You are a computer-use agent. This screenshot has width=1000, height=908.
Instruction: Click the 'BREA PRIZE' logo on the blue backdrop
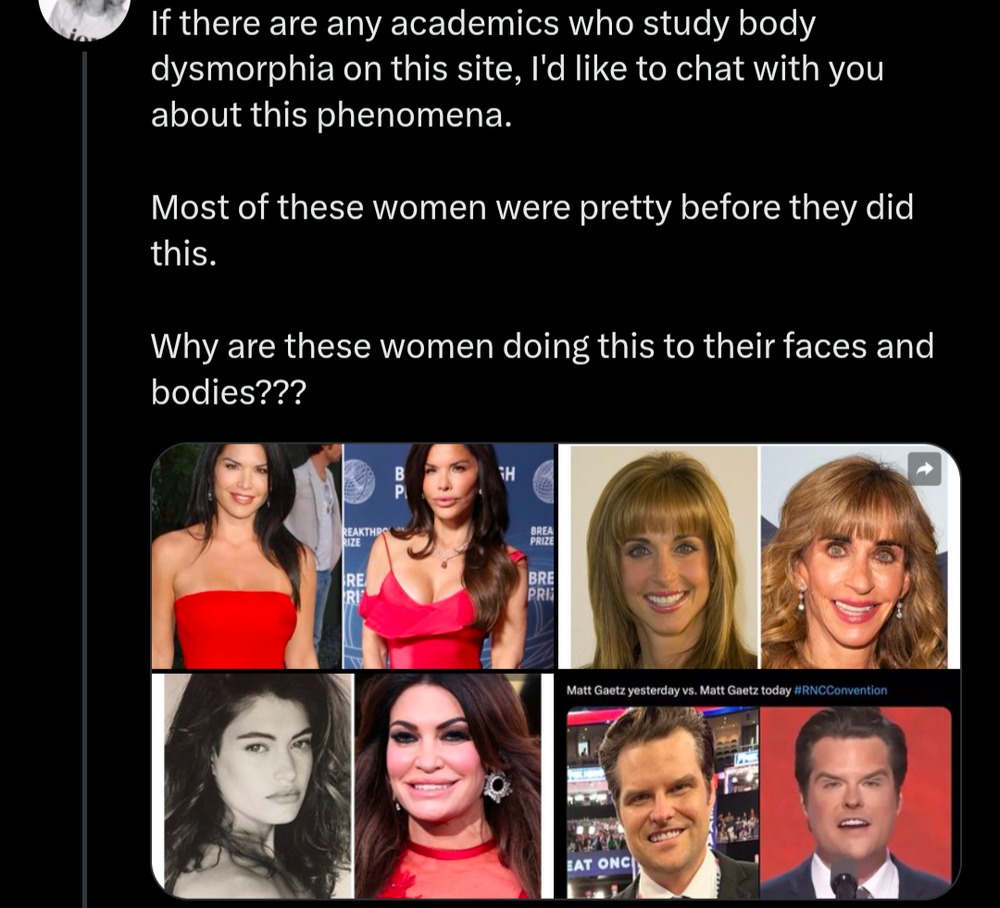pos(541,536)
